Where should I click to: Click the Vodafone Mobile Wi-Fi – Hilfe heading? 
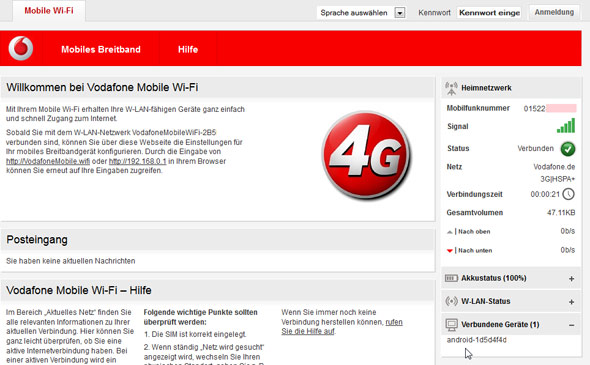point(79,290)
